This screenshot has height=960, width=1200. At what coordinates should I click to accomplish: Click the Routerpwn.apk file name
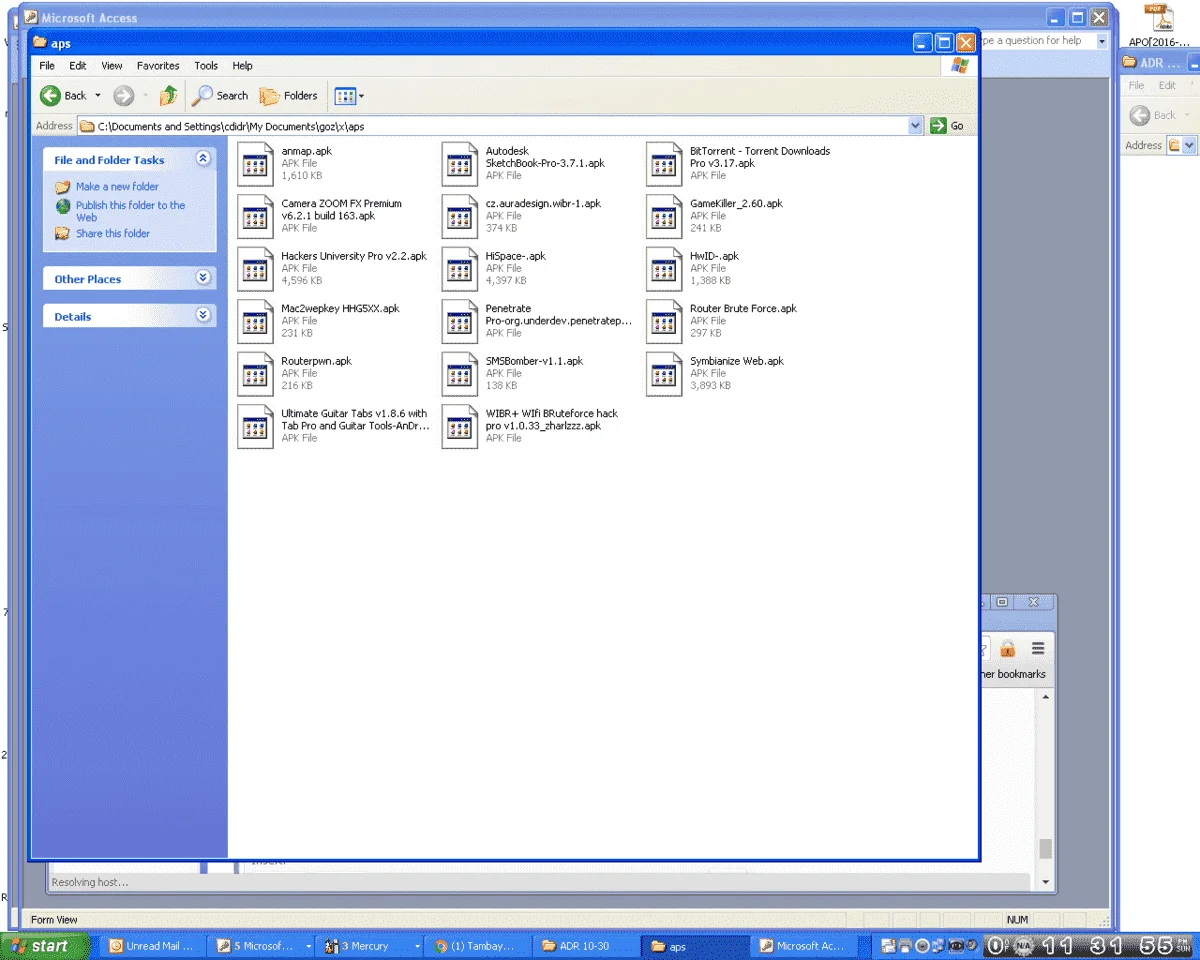tap(316, 361)
